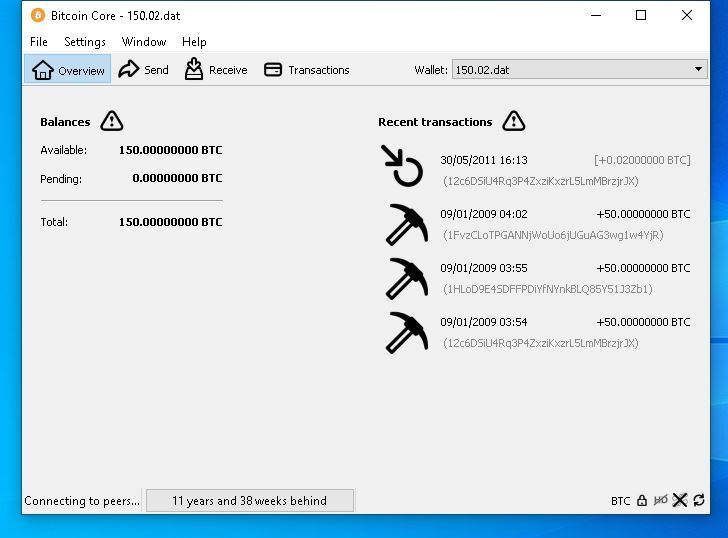The width and height of the screenshot is (728, 538).
Task: Click the blockchain syncing arrows icon
Action: pos(699,500)
